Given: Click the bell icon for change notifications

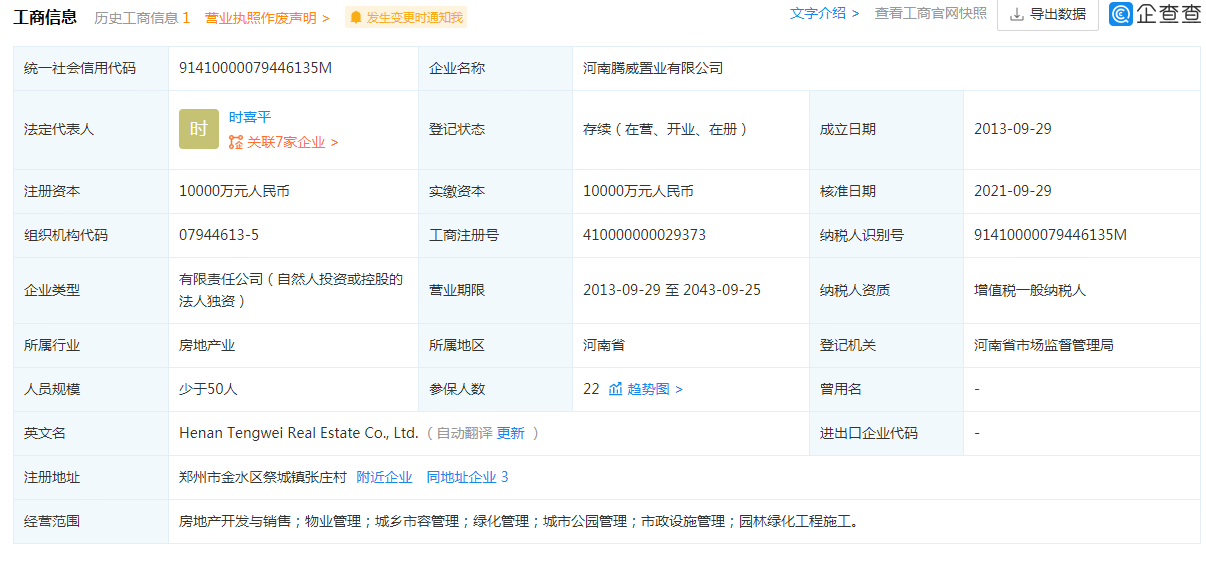Looking at the screenshot, I should (355, 18).
